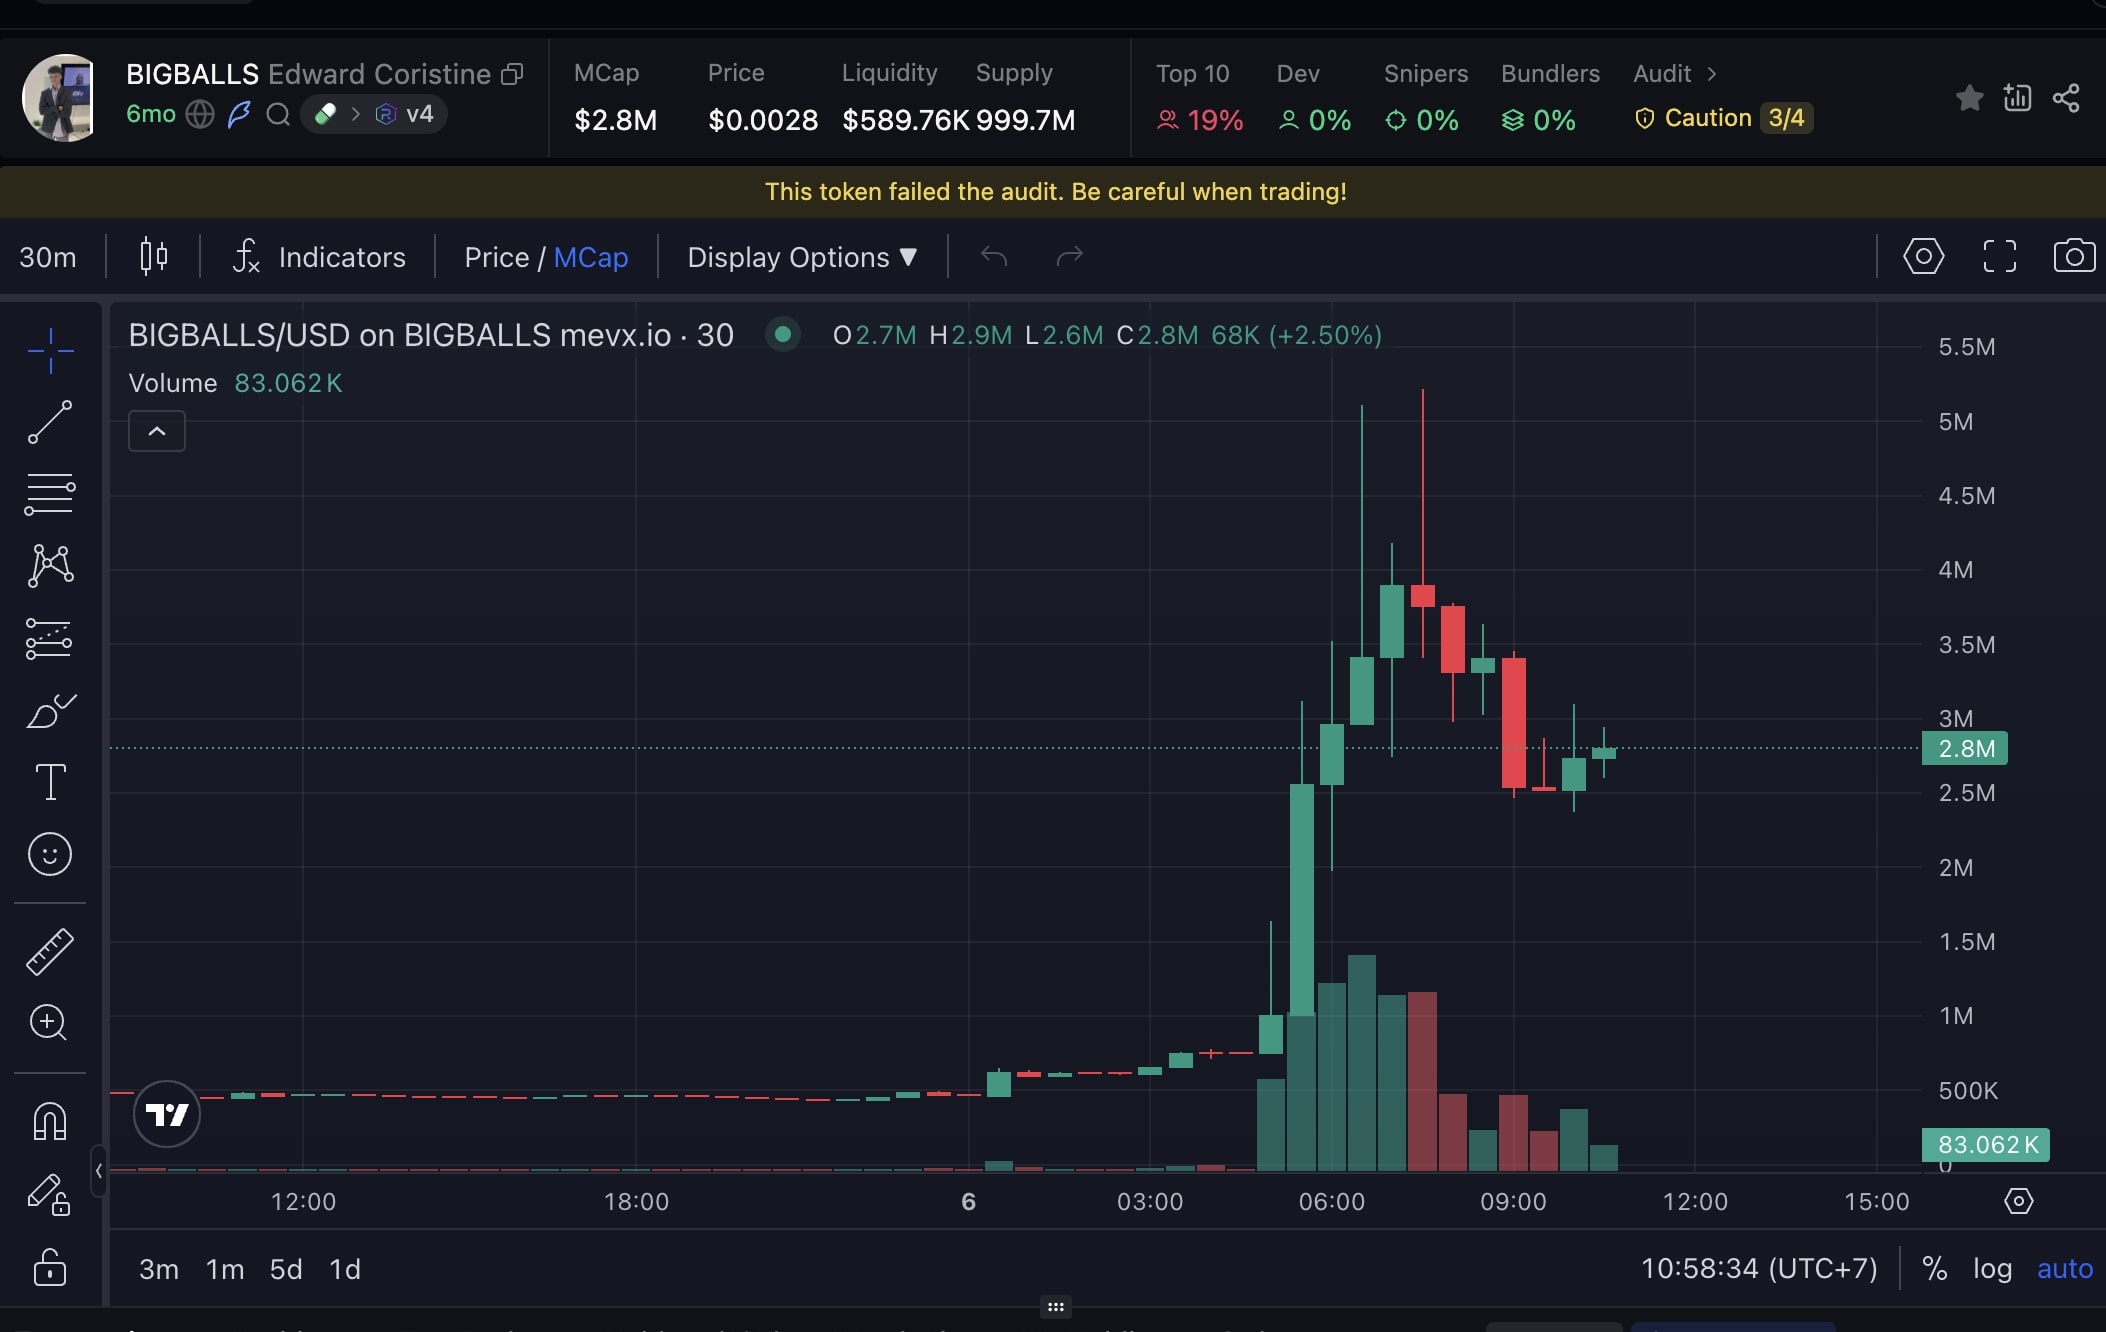This screenshot has width=2106, height=1332.
Task: Click the MCap $2.8M value
Action: [615, 120]
